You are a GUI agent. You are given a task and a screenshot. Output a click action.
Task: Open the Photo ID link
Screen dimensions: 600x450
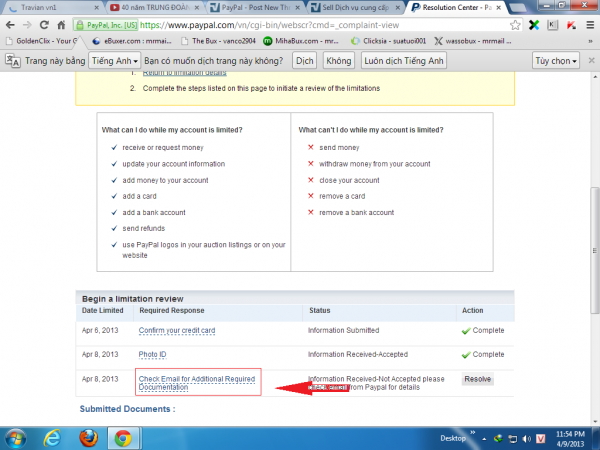152,354
